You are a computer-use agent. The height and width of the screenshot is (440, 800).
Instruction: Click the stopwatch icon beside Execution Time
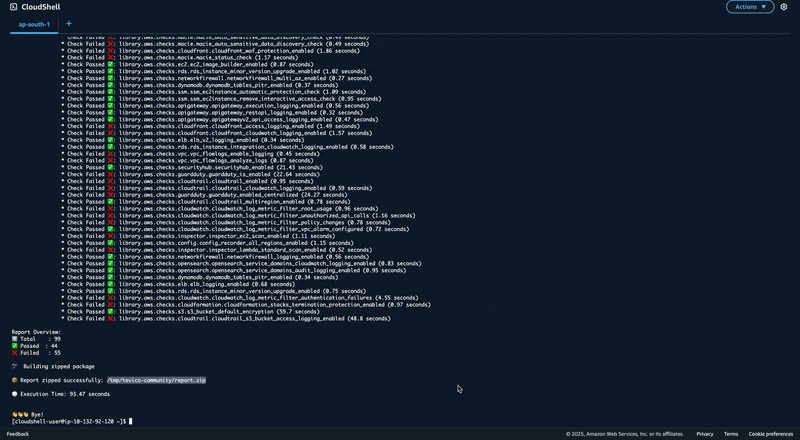[15, 394]
